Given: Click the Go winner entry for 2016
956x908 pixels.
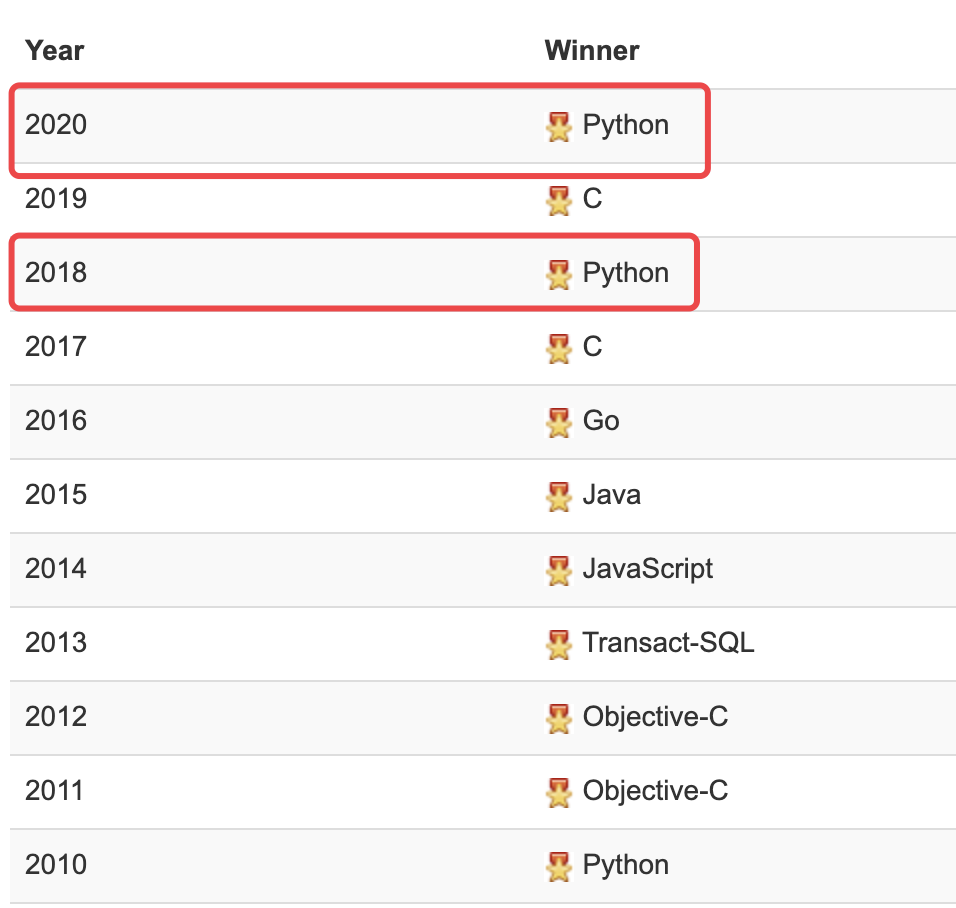Looking at the screenshot, I should coord(601,421).
